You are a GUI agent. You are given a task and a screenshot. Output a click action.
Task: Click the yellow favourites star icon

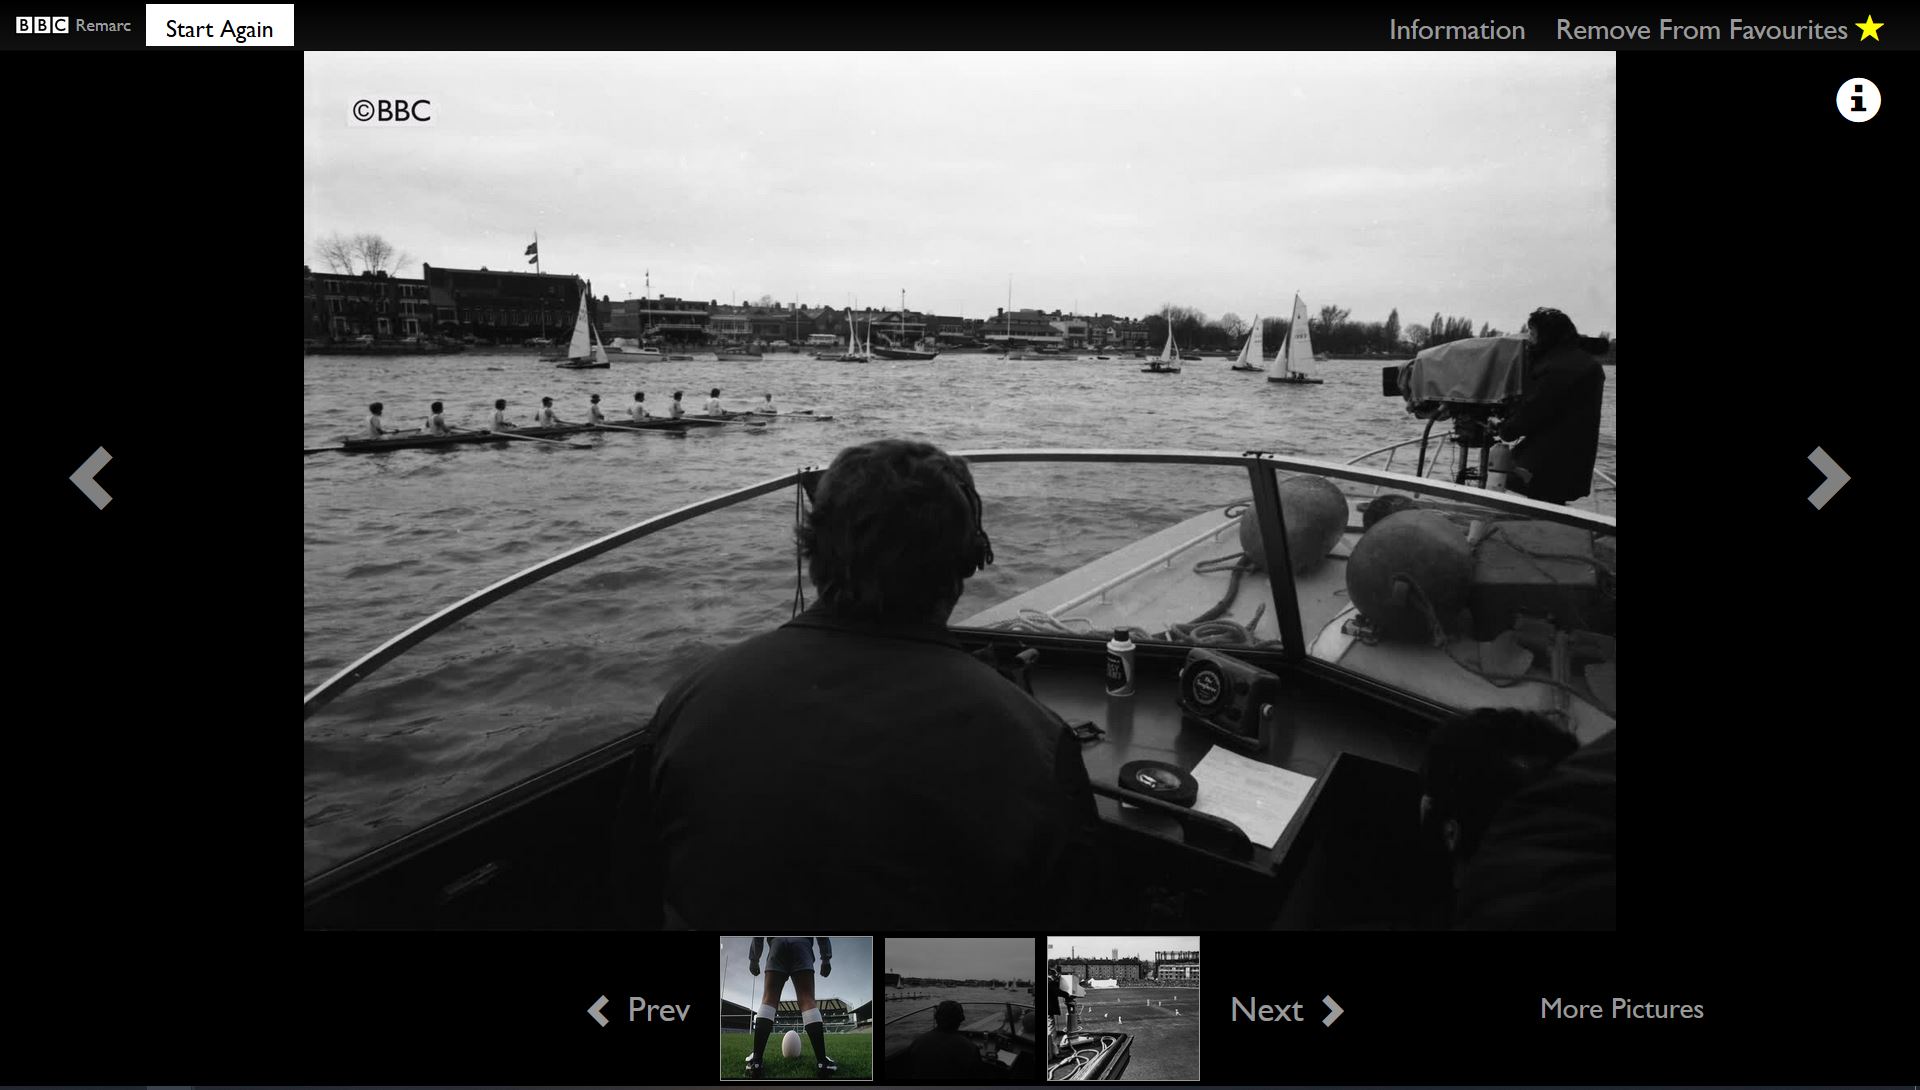coord(1869,29)
